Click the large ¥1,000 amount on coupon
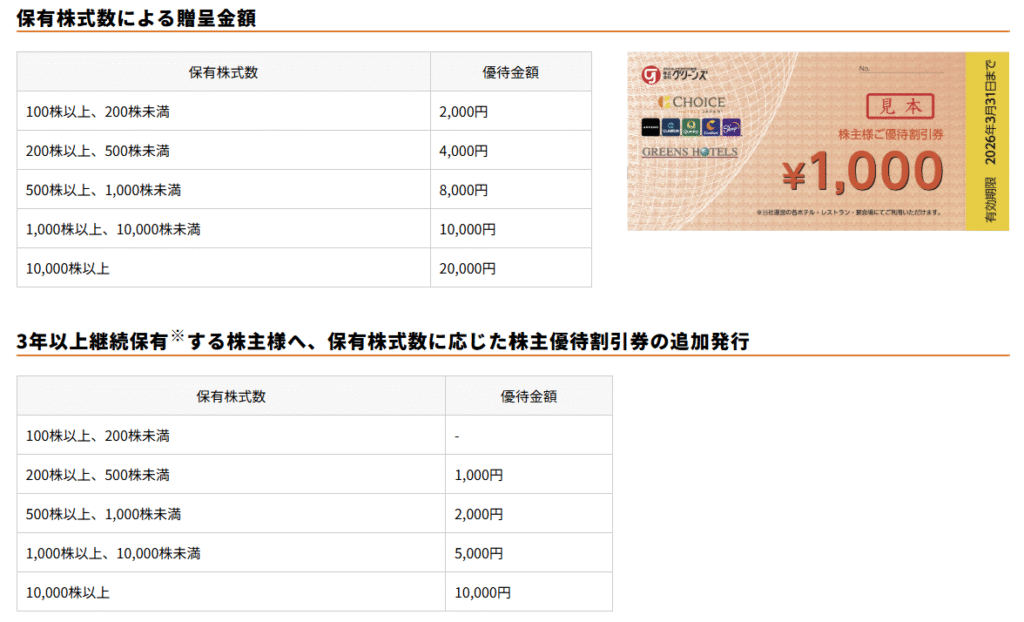This screenshot has width=1024, height=622. coord(862,174)
